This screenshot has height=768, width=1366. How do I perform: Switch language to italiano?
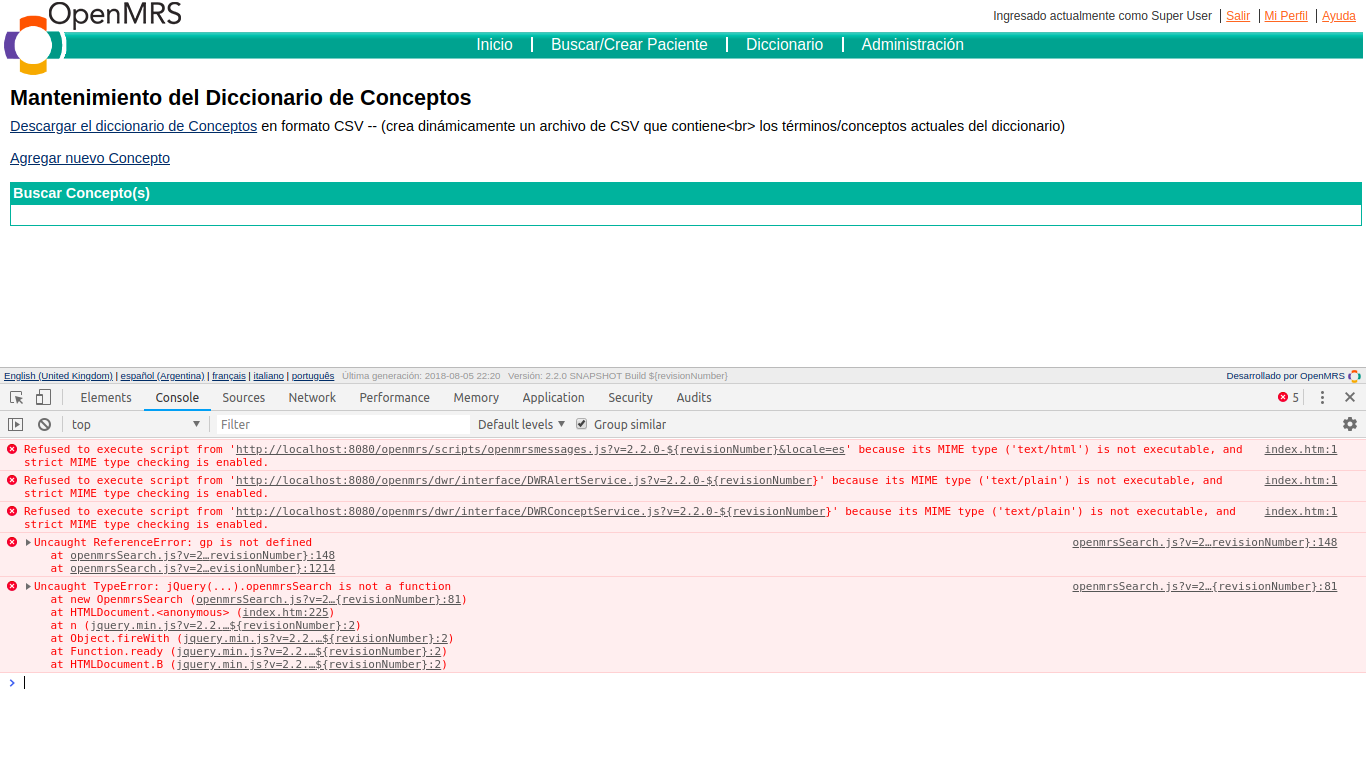tap(268, 376)
